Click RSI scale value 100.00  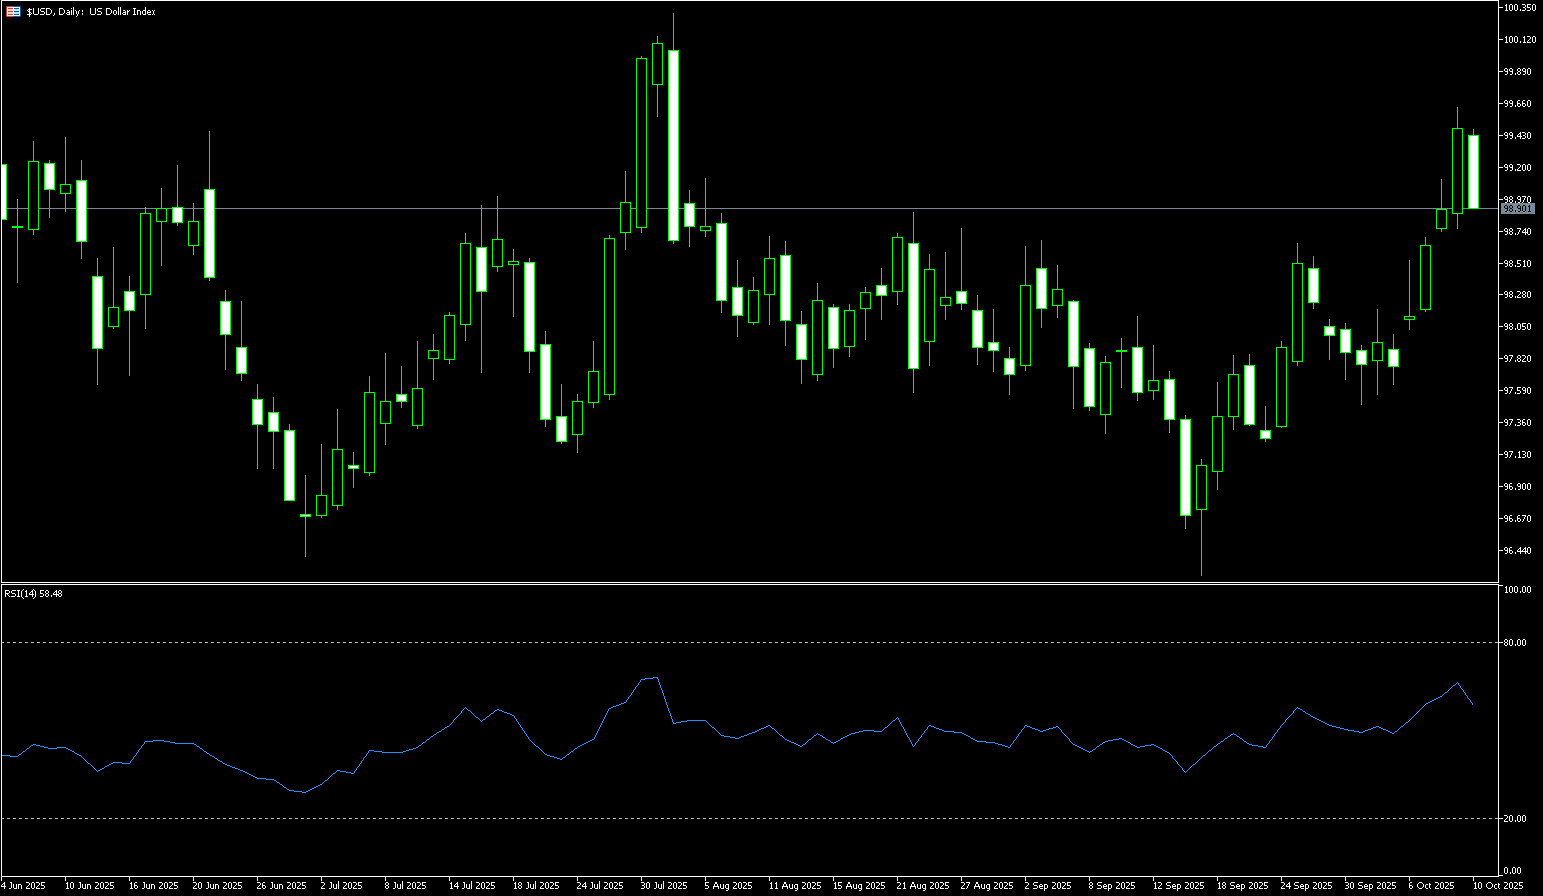click(1517, 590)
